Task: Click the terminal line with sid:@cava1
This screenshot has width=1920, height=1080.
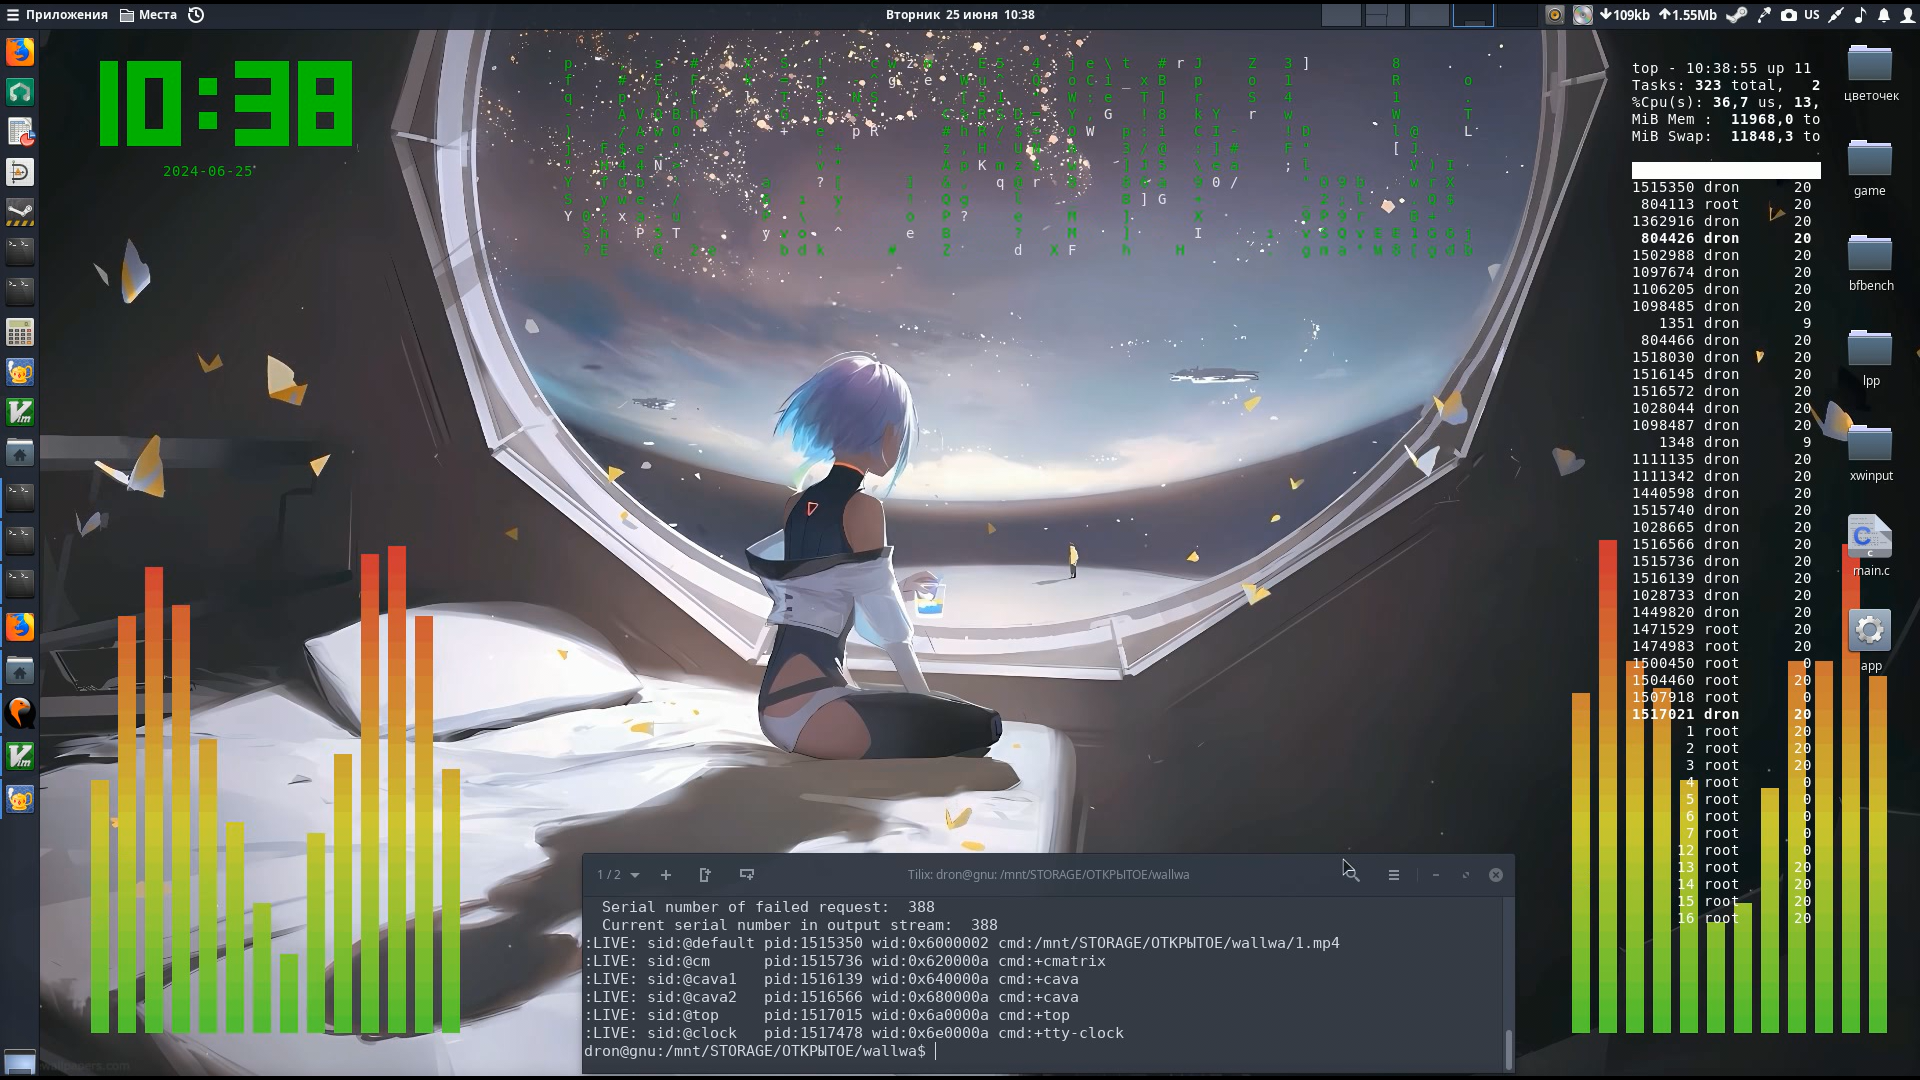Action: click(831, 979)
